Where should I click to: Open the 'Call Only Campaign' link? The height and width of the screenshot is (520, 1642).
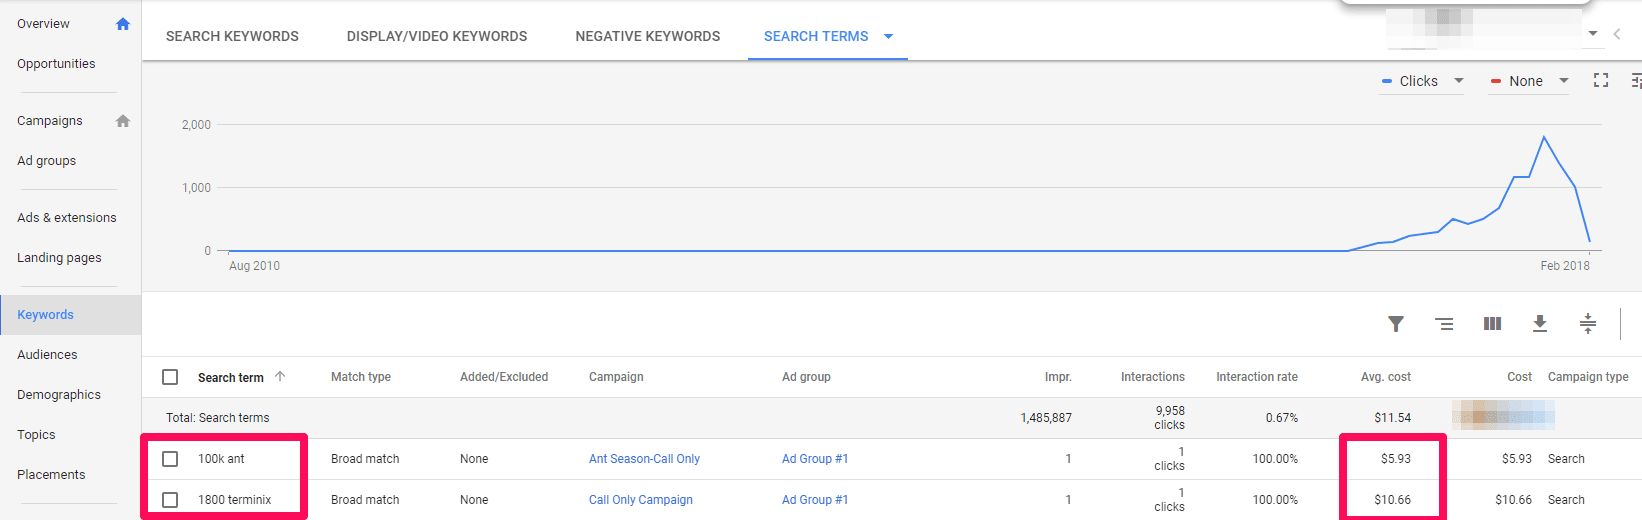coord(640,500)
